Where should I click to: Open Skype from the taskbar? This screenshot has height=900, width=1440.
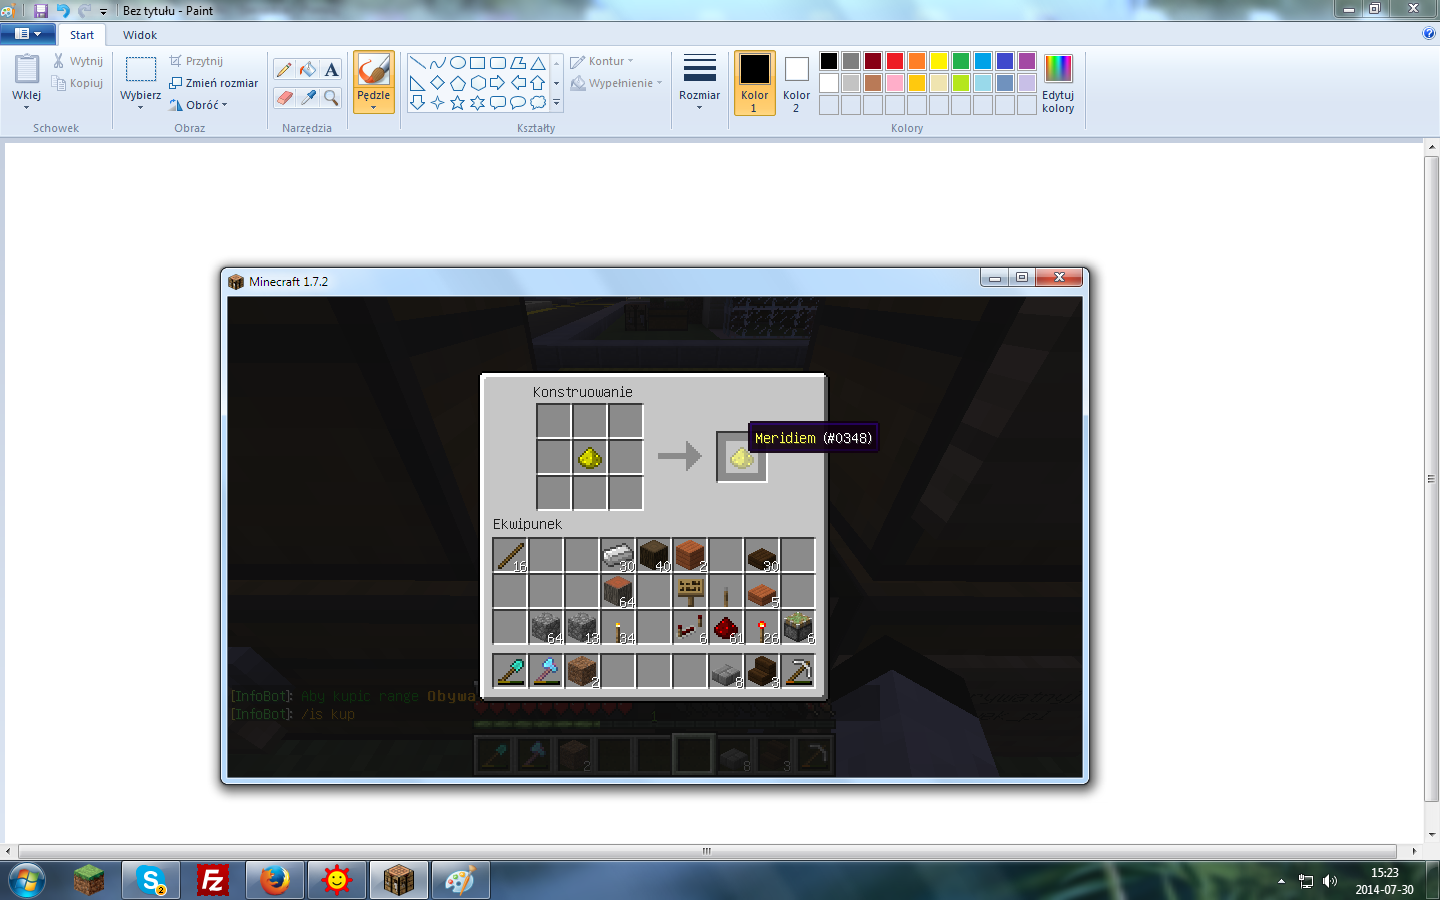click(151, 880)
